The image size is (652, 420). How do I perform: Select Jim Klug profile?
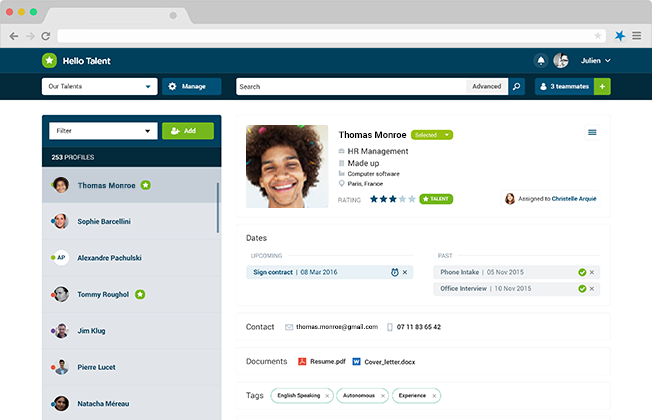pyautogui.click(x=131, y=331)
